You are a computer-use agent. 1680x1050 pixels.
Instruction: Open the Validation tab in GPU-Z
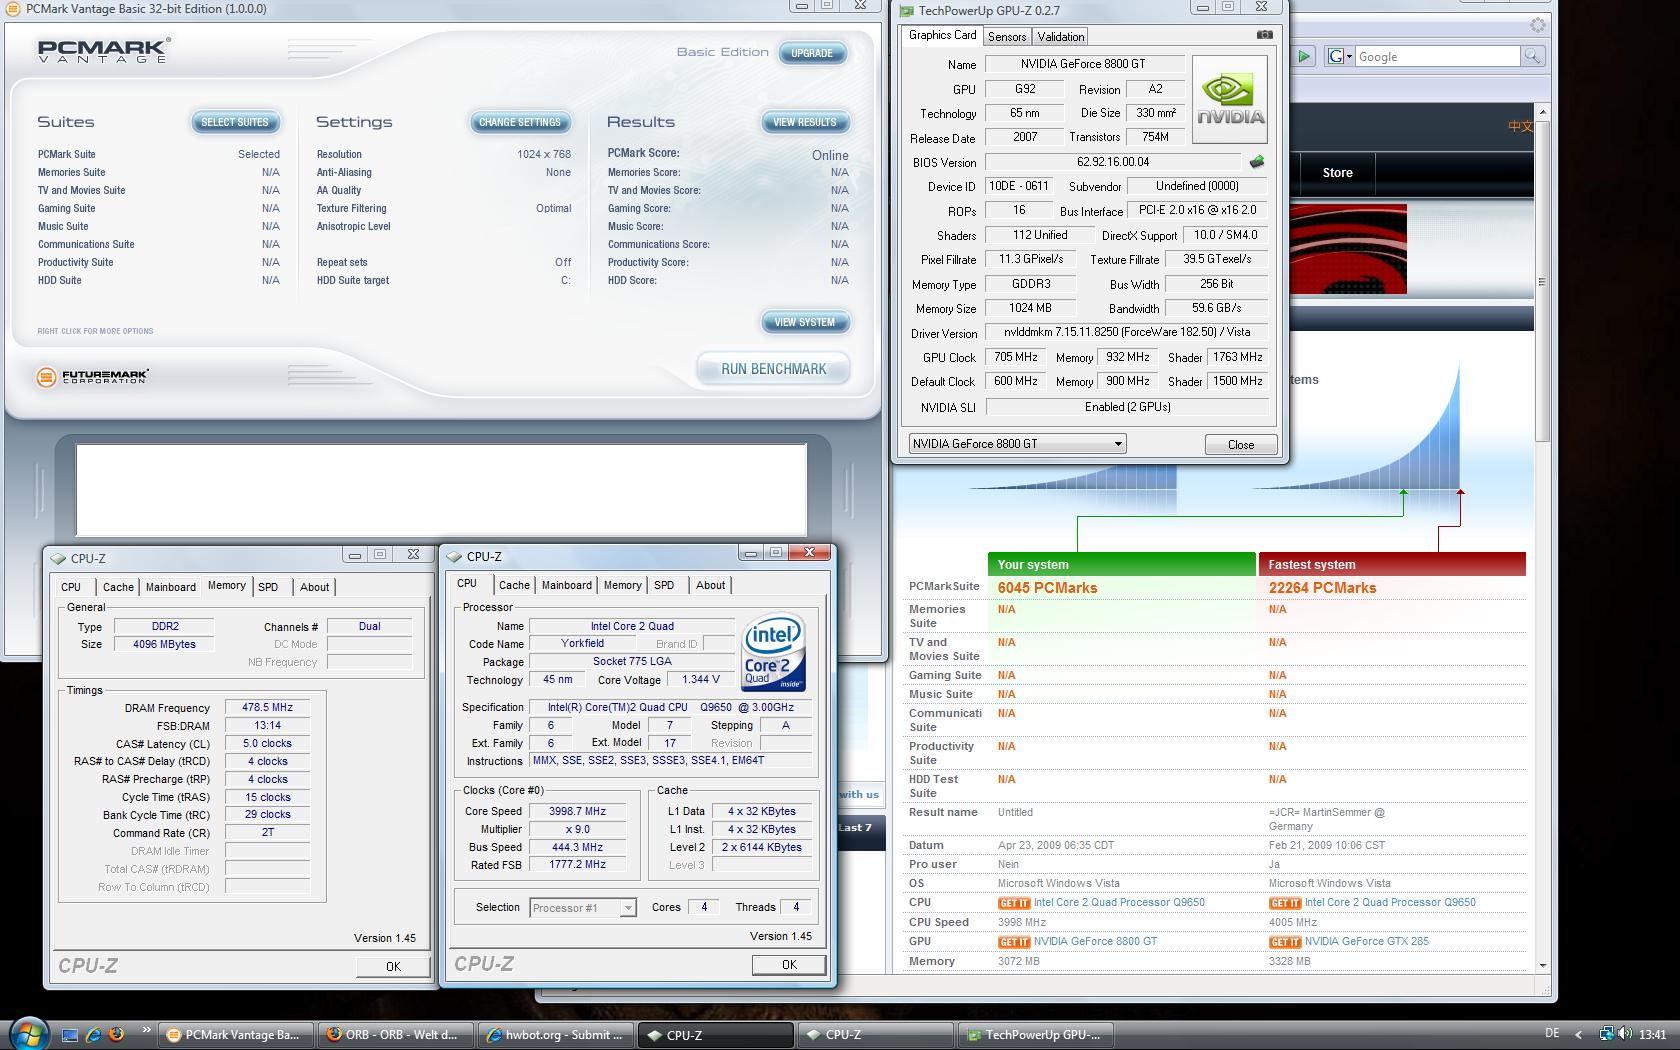(x=1060, y=37)
